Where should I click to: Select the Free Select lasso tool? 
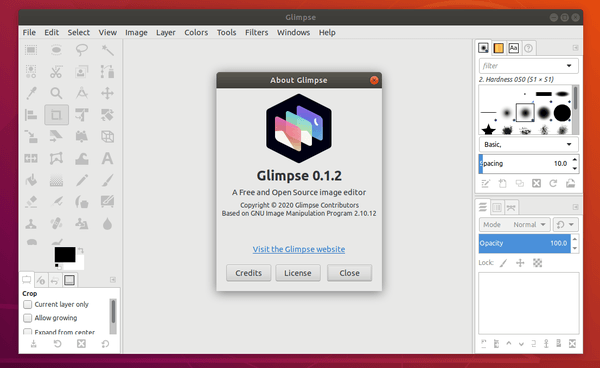[x=82, y=50]
